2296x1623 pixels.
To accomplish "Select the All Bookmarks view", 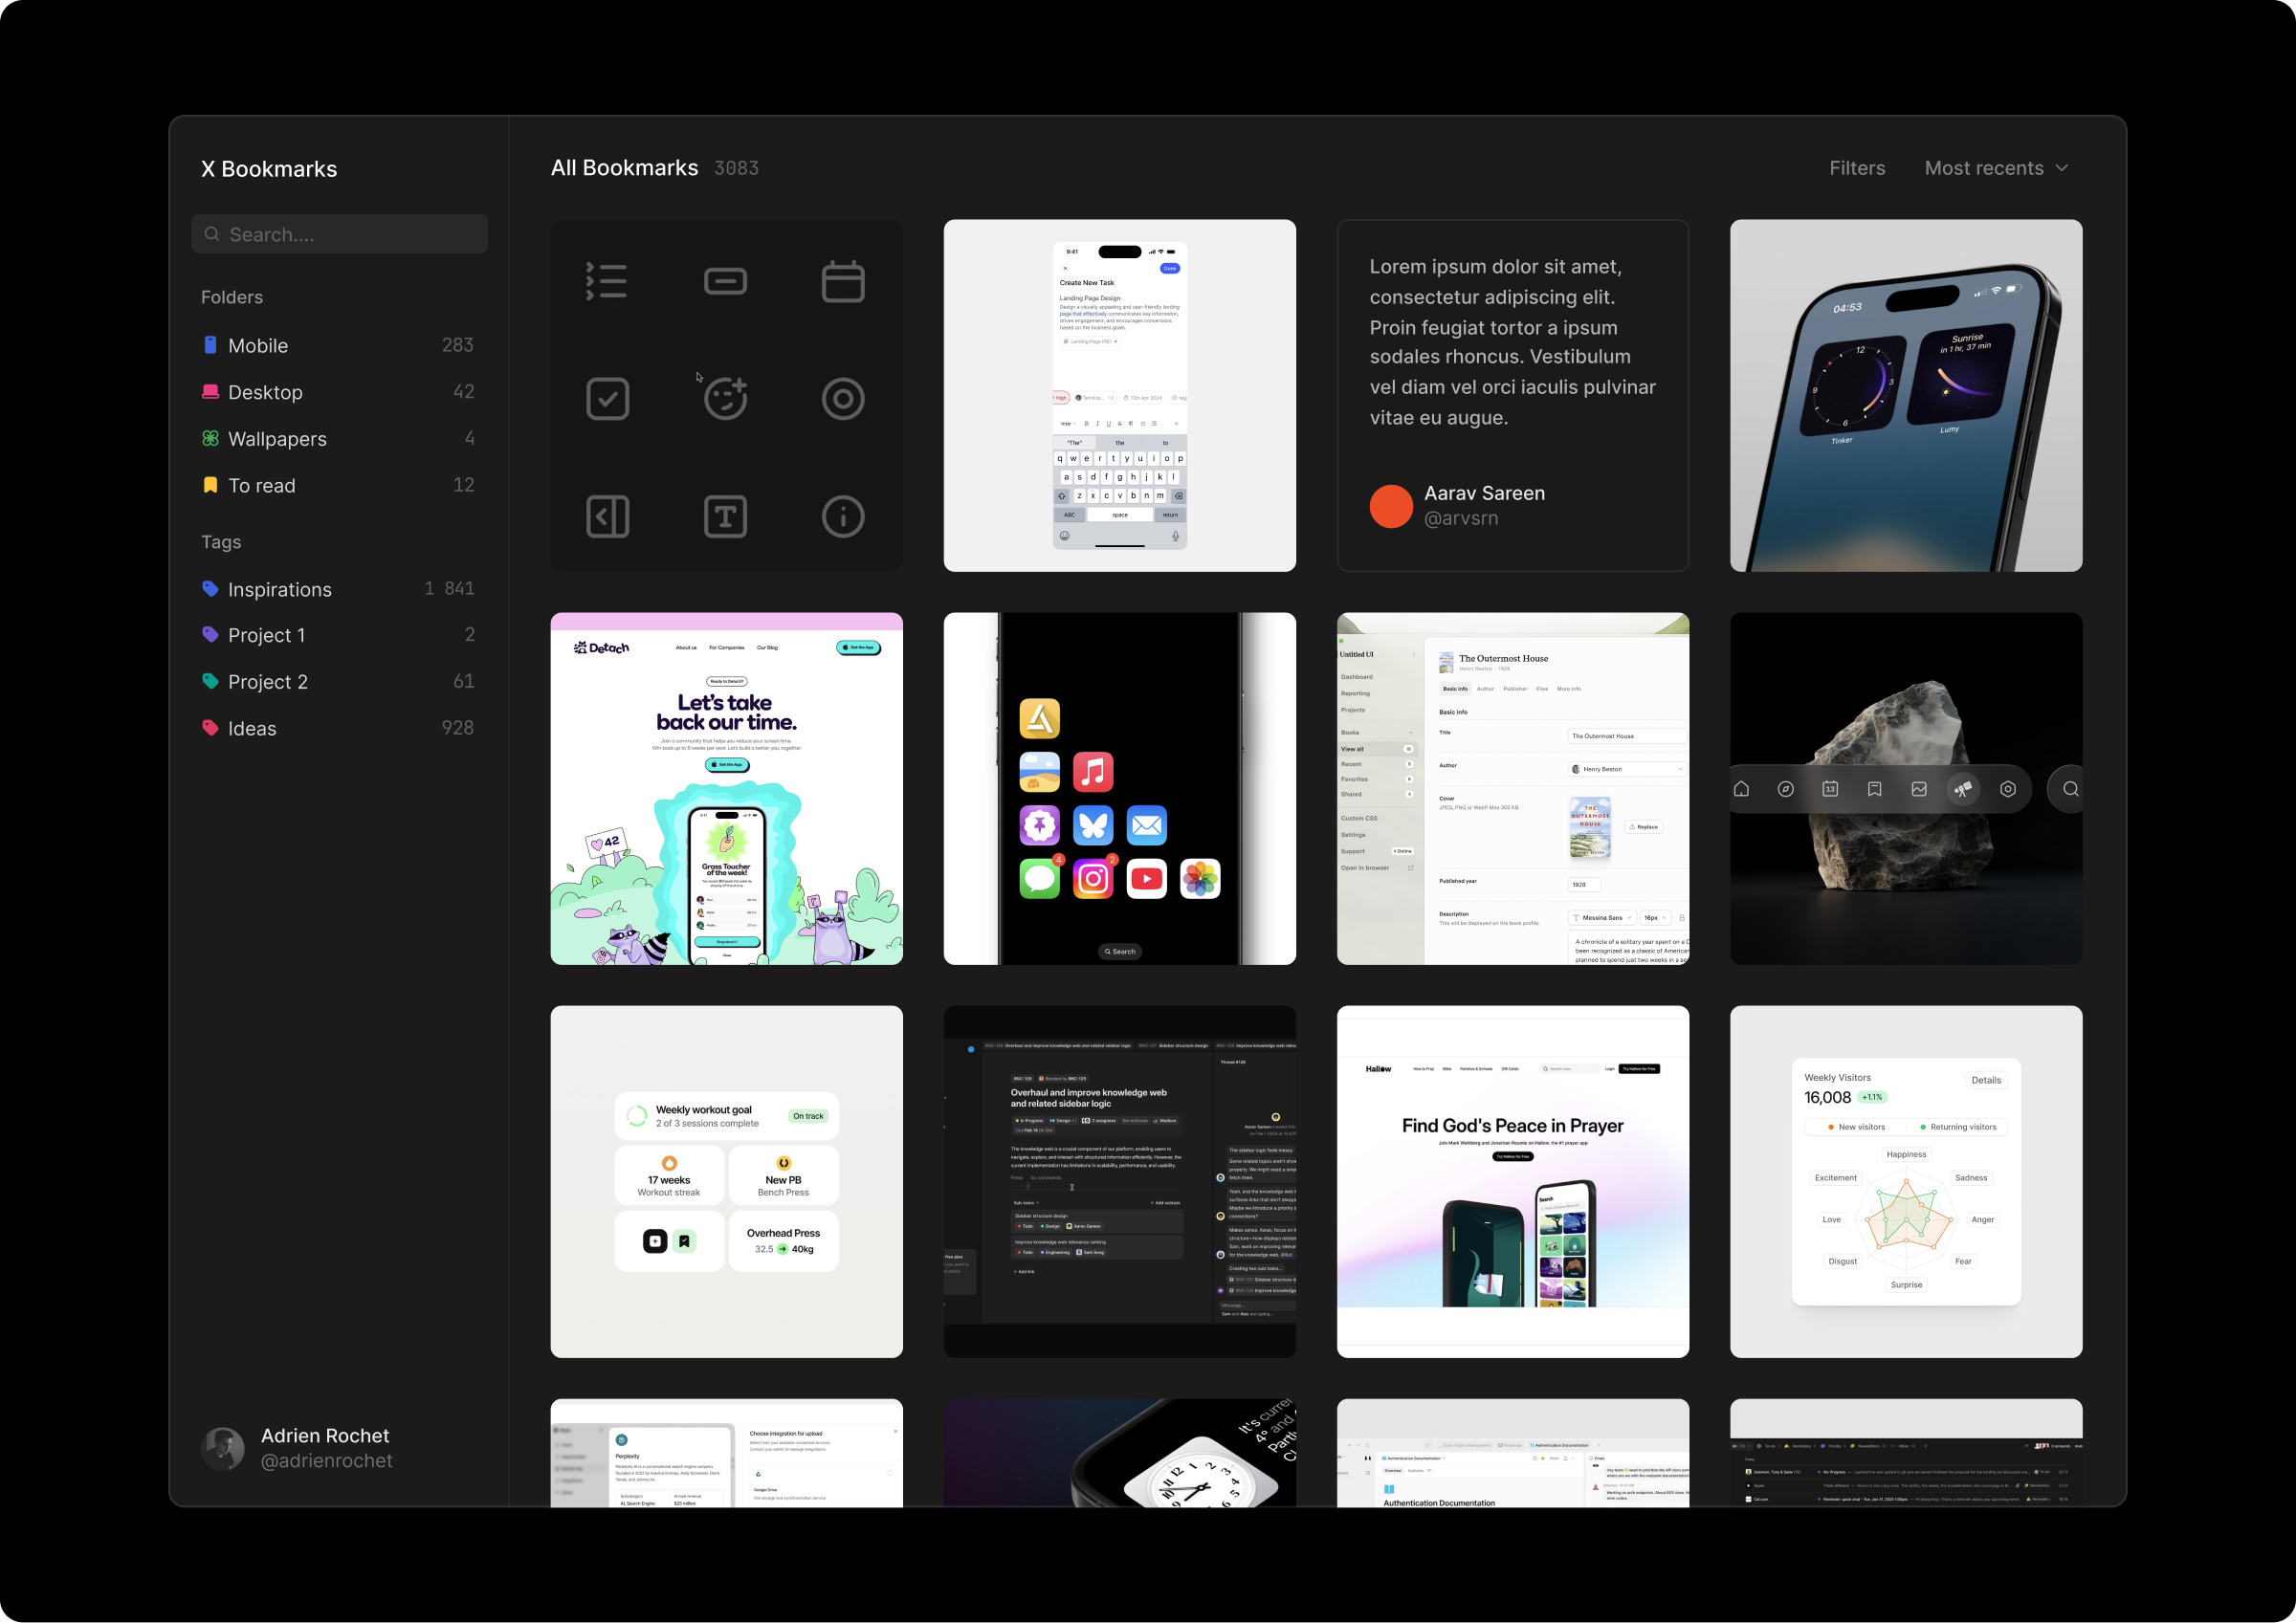I will (x=624, y=167).
